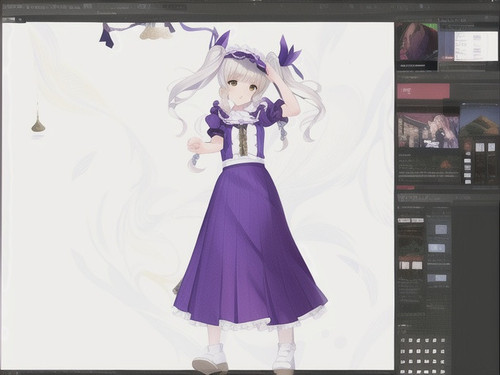
Task: Click the brown bell ornament on the canvas
Action: (39, 124)
